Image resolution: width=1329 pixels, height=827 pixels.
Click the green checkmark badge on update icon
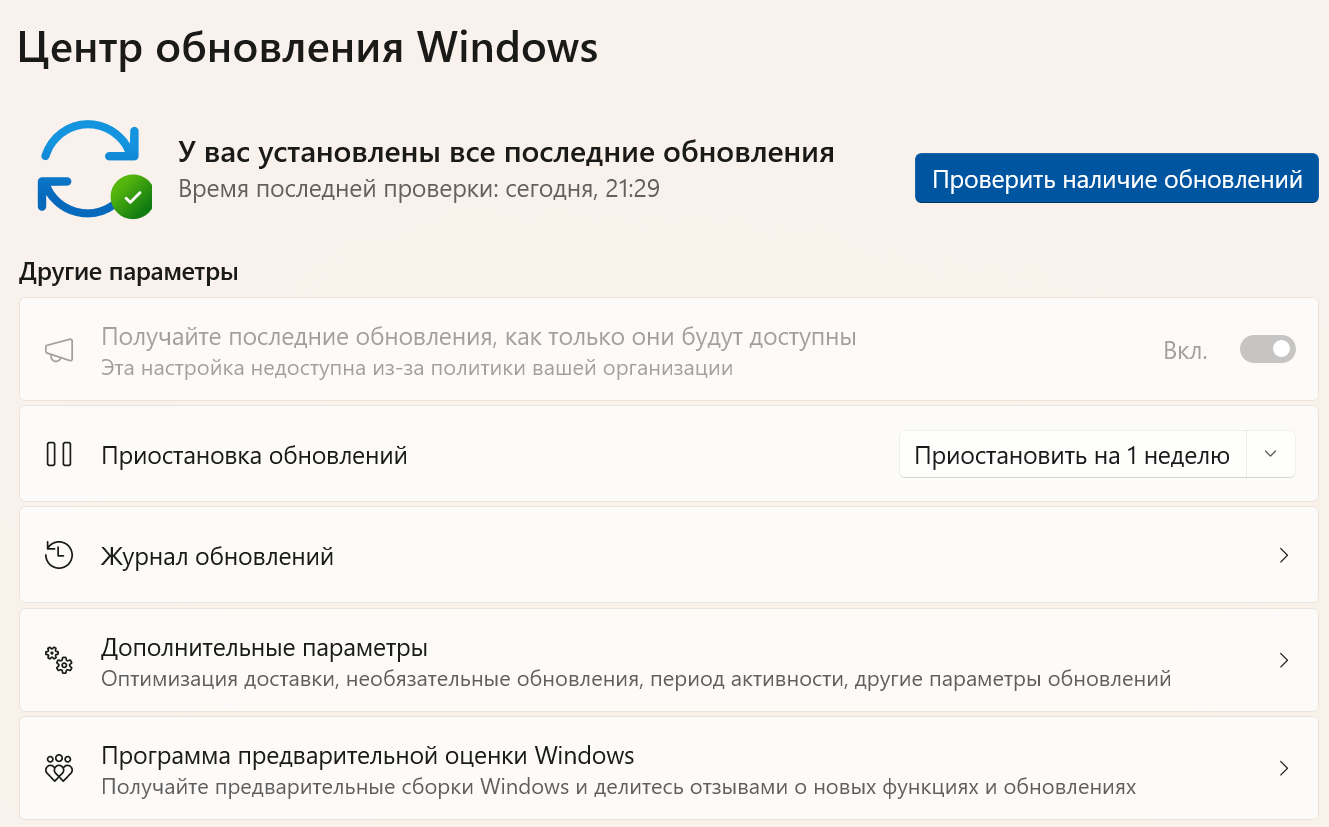pyautogui.click(x=131, y=197)
